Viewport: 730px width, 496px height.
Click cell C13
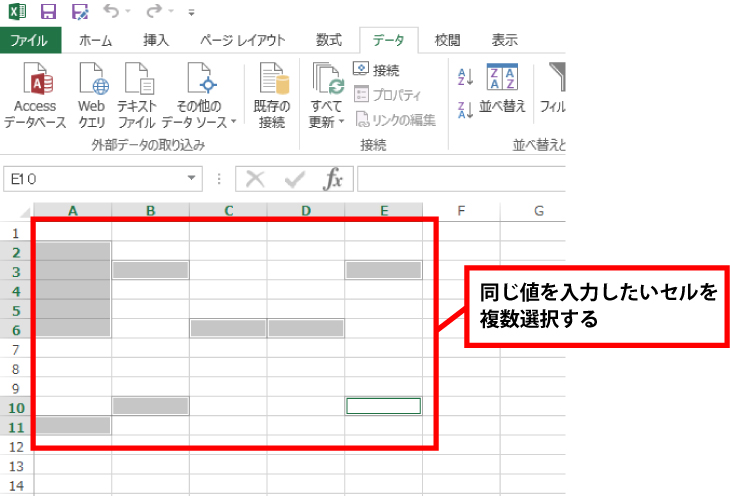click(x=228, y=465)
